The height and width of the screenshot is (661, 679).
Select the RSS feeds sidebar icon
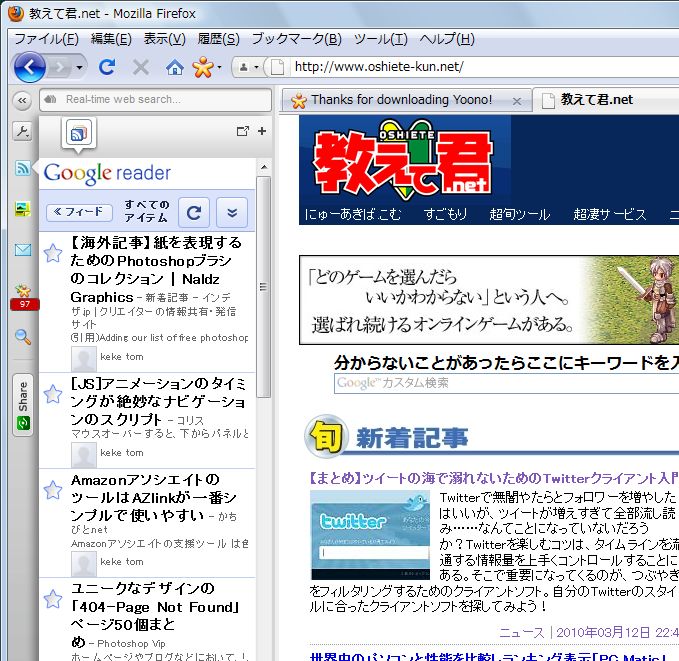[x=23, y=168]
